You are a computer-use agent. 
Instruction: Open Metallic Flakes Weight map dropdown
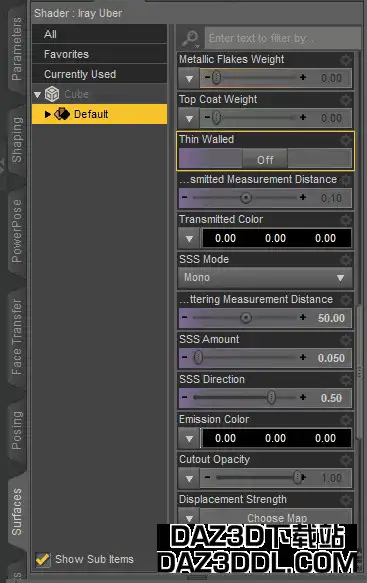189,78
